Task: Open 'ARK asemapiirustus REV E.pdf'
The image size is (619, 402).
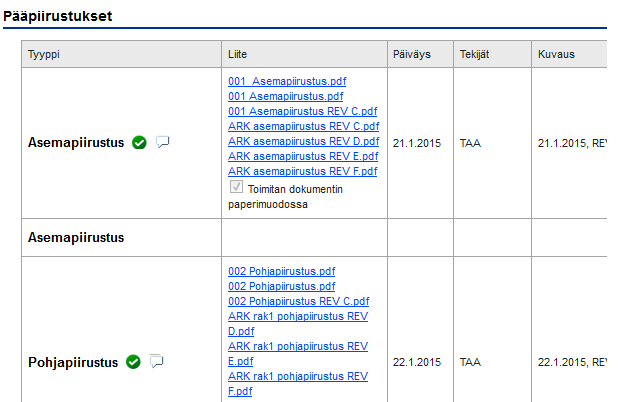Action: point(303,156)
